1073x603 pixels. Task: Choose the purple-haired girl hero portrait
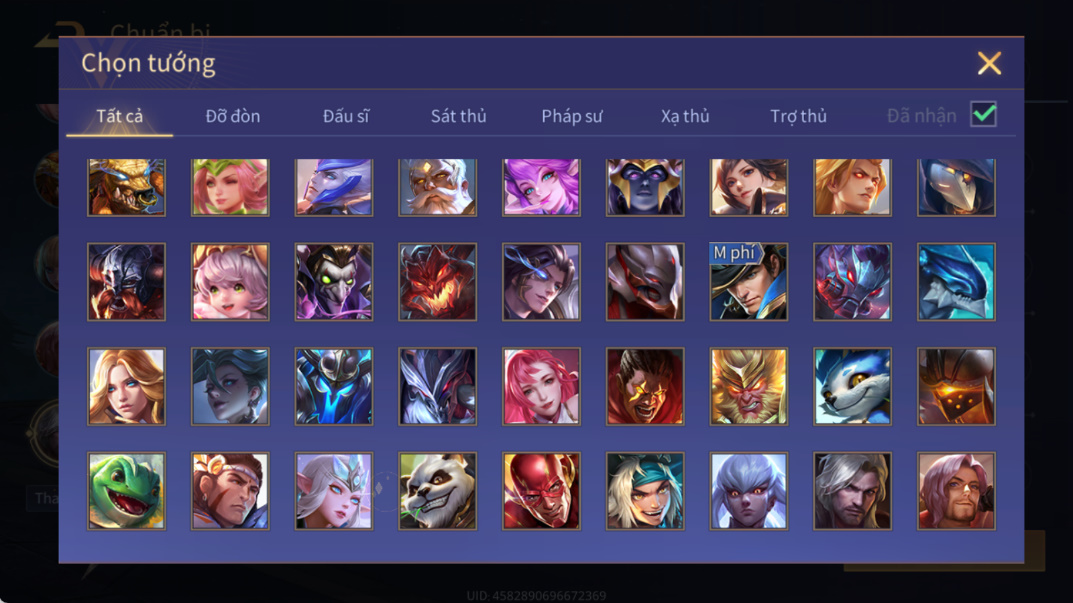click(x=541, y=188)
